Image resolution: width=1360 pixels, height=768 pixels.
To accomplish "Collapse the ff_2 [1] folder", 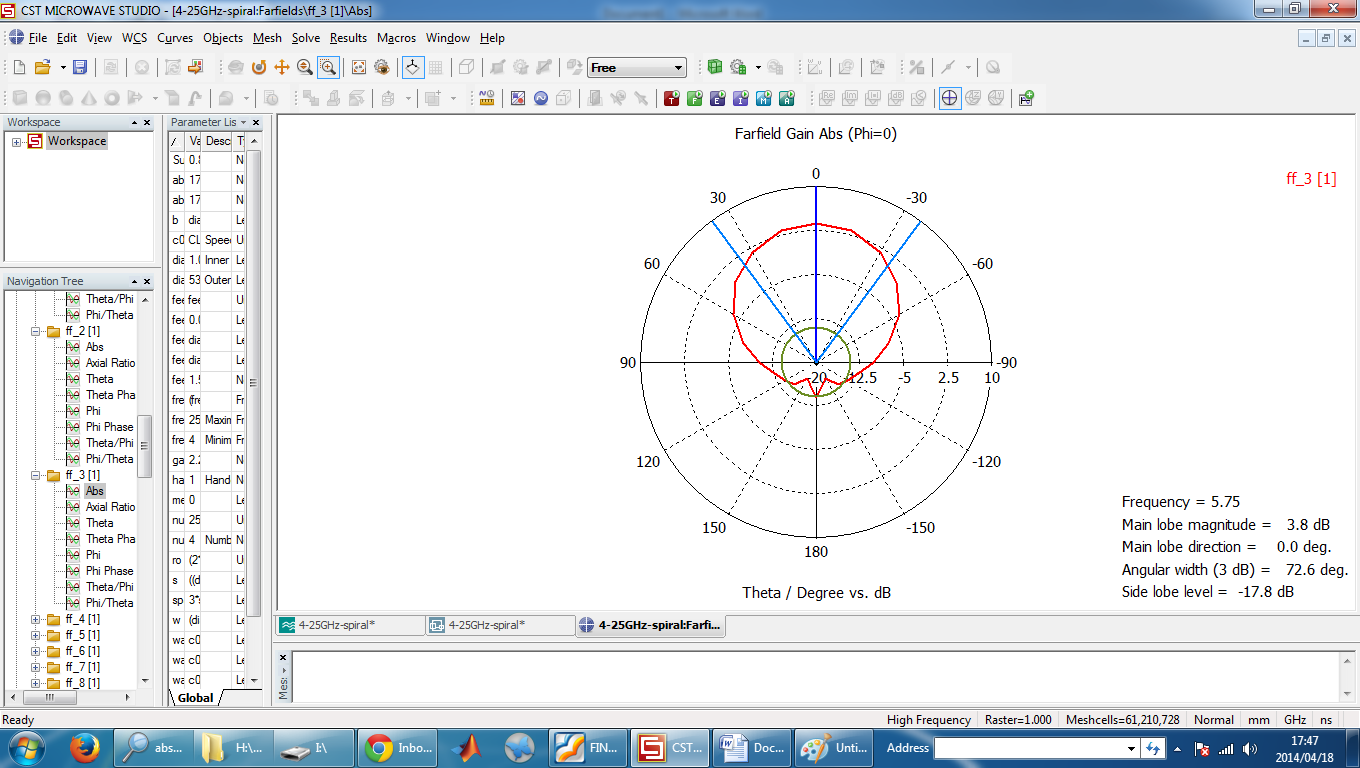I will tap(36, 331).
